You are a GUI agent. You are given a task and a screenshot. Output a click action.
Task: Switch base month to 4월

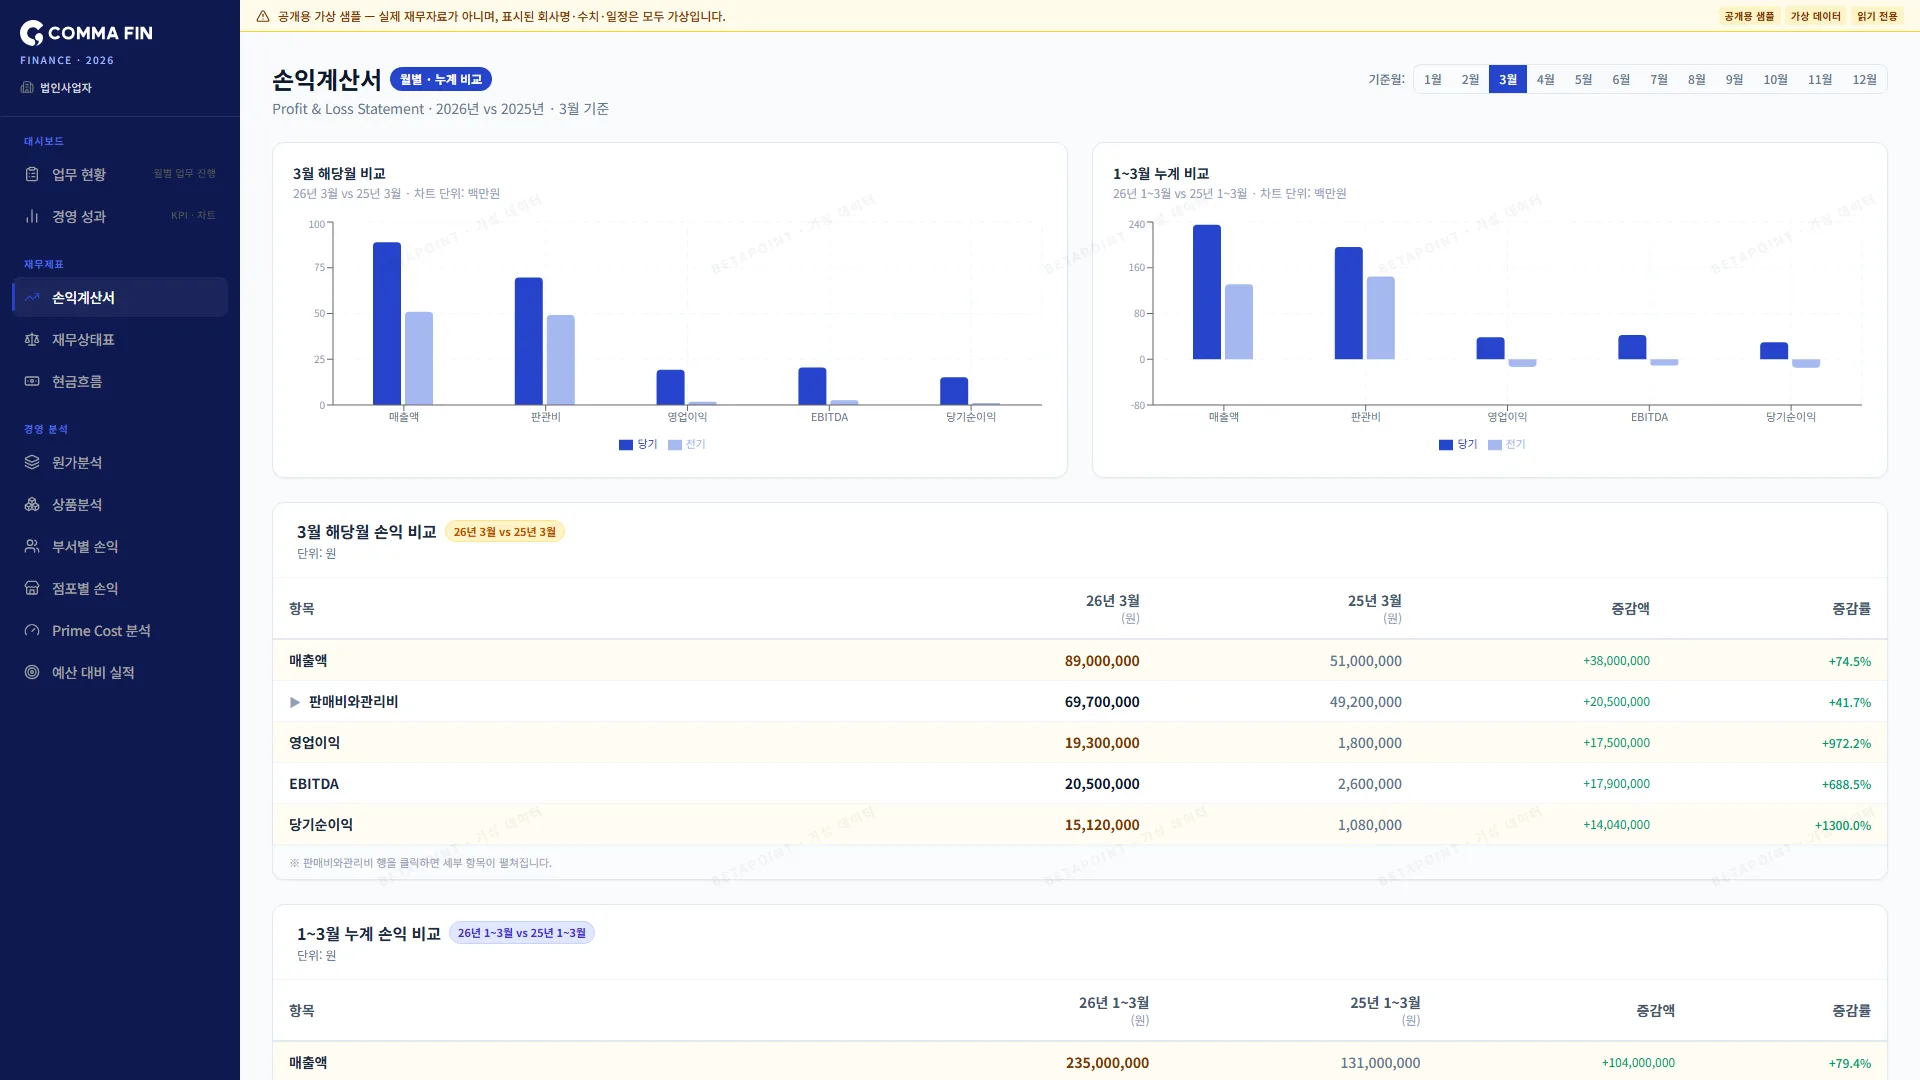(1546, 79)
